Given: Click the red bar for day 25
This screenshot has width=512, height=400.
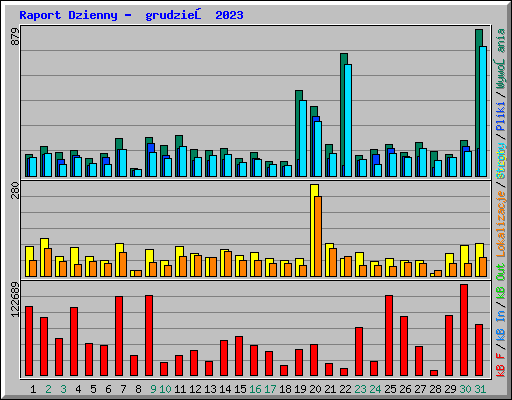Looking at the screenshot, I should tap(389, 336).
